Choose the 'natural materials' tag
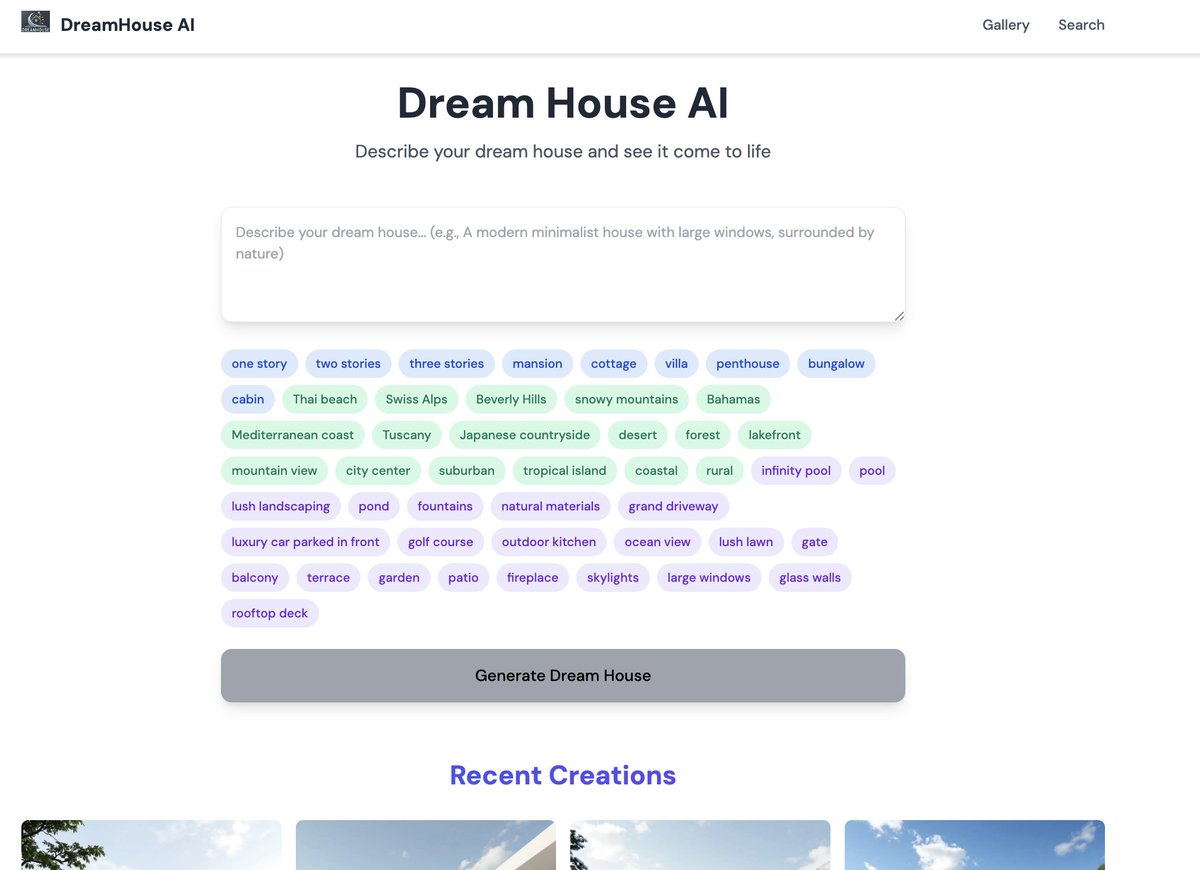 [551, 506]
